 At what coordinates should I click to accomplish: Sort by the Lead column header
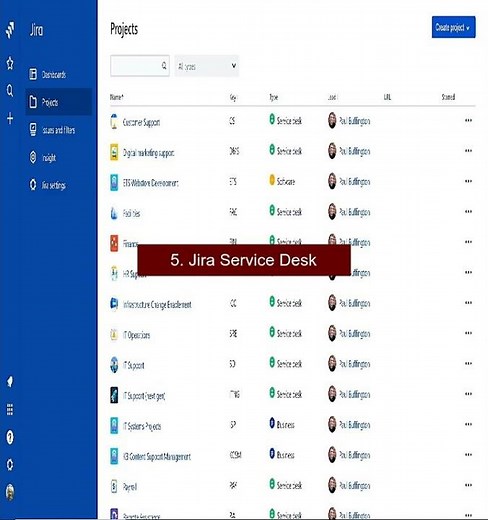tap(332, 97)
